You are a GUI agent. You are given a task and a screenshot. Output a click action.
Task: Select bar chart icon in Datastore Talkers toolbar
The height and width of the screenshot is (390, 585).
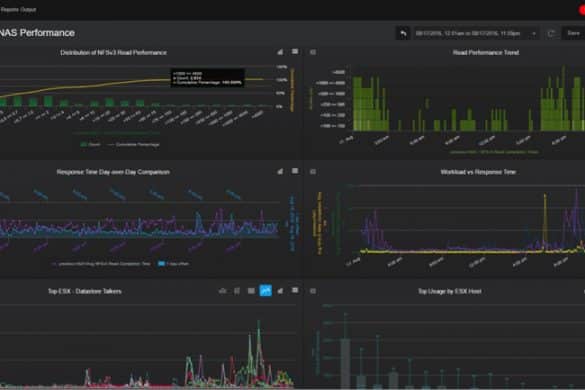(280, 291)
